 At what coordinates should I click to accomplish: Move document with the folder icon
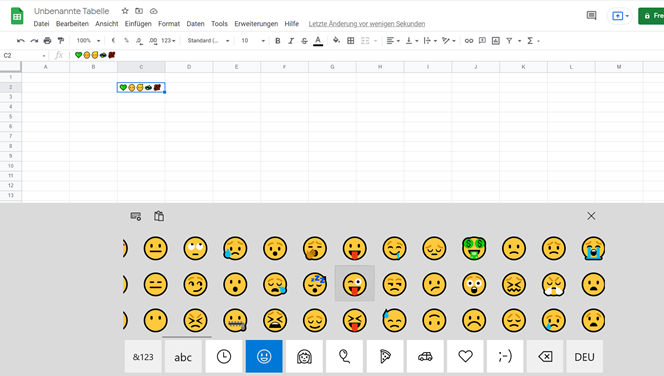(139, 11)
